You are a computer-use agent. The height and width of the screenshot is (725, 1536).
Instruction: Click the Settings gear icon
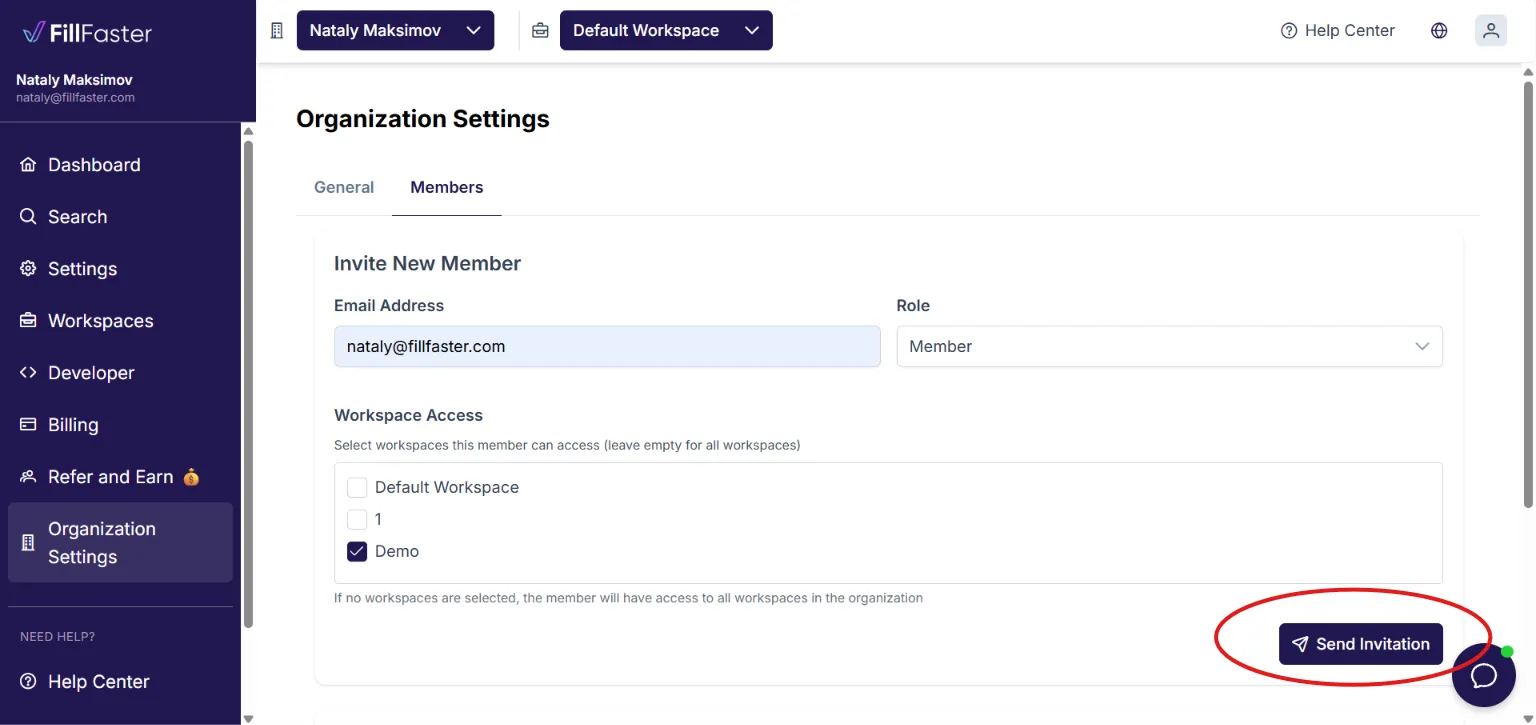point(28,269)
